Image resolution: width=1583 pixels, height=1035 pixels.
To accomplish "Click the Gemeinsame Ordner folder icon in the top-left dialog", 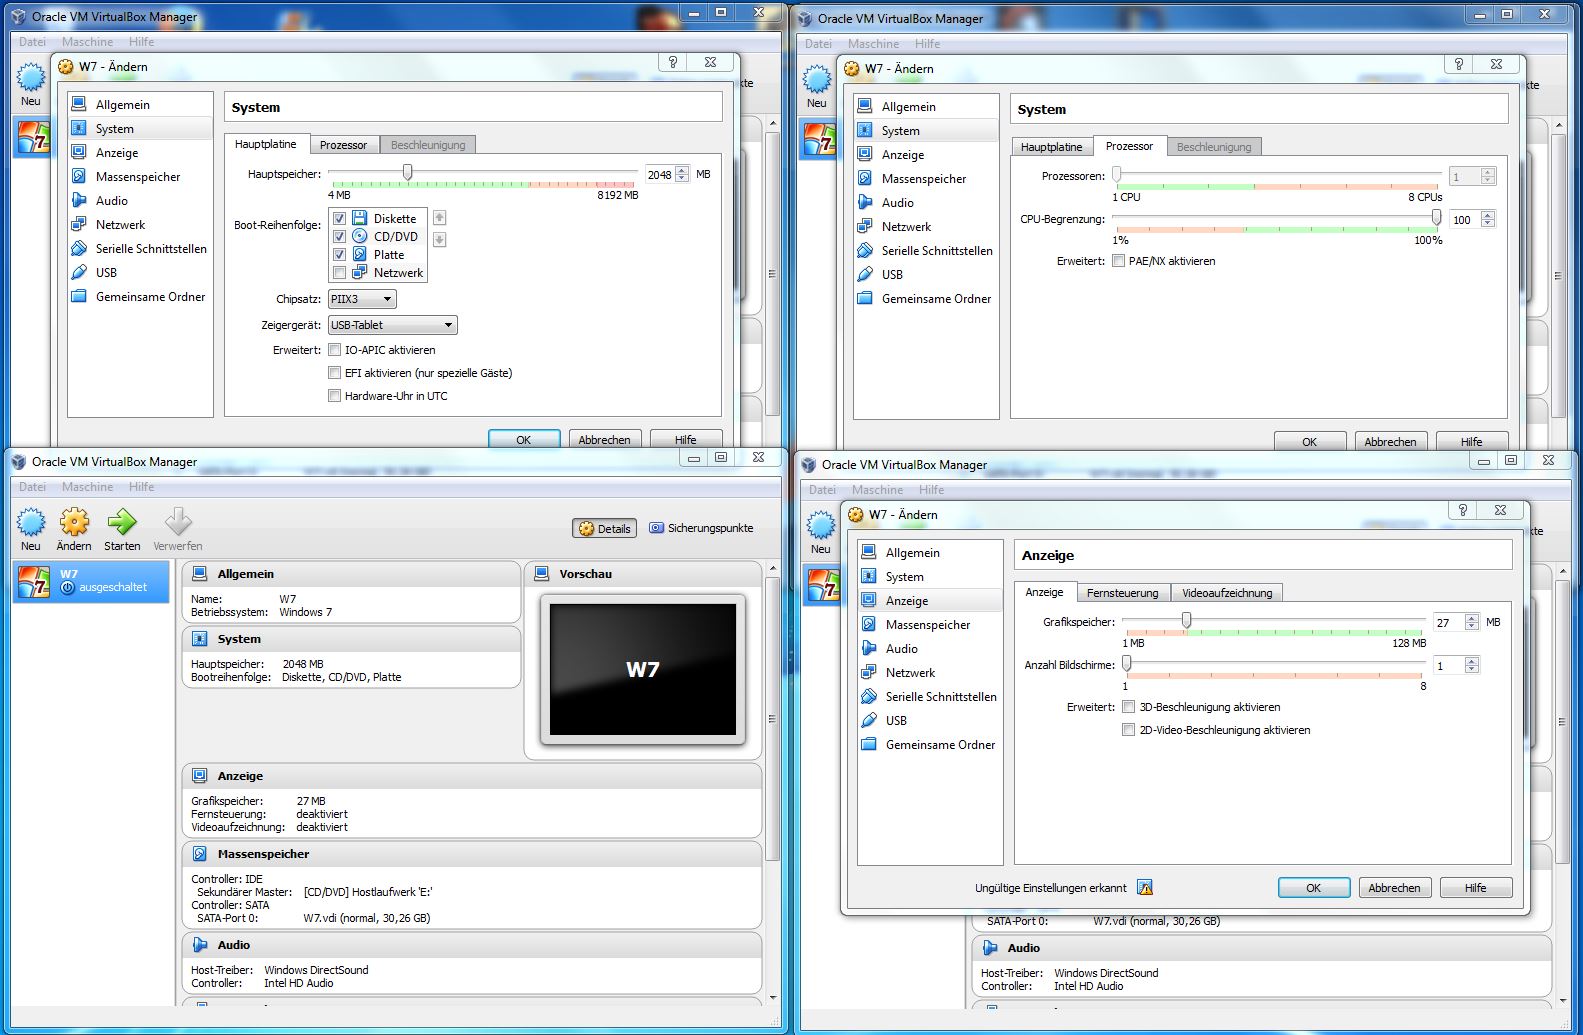I will click(79, 296).
